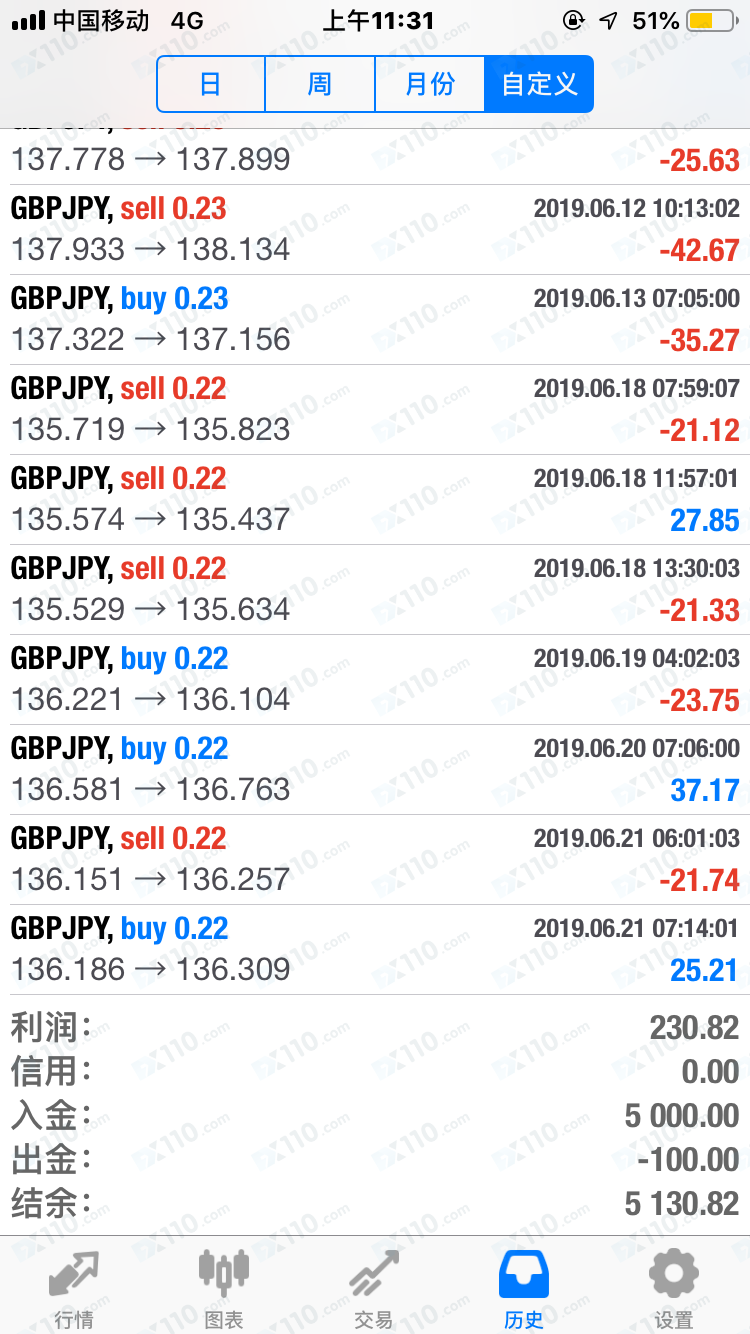Image resolution: width=750 pixels, height=1334 pixels.
Task: Tap the battery icon in status bar
Action: 713,20
